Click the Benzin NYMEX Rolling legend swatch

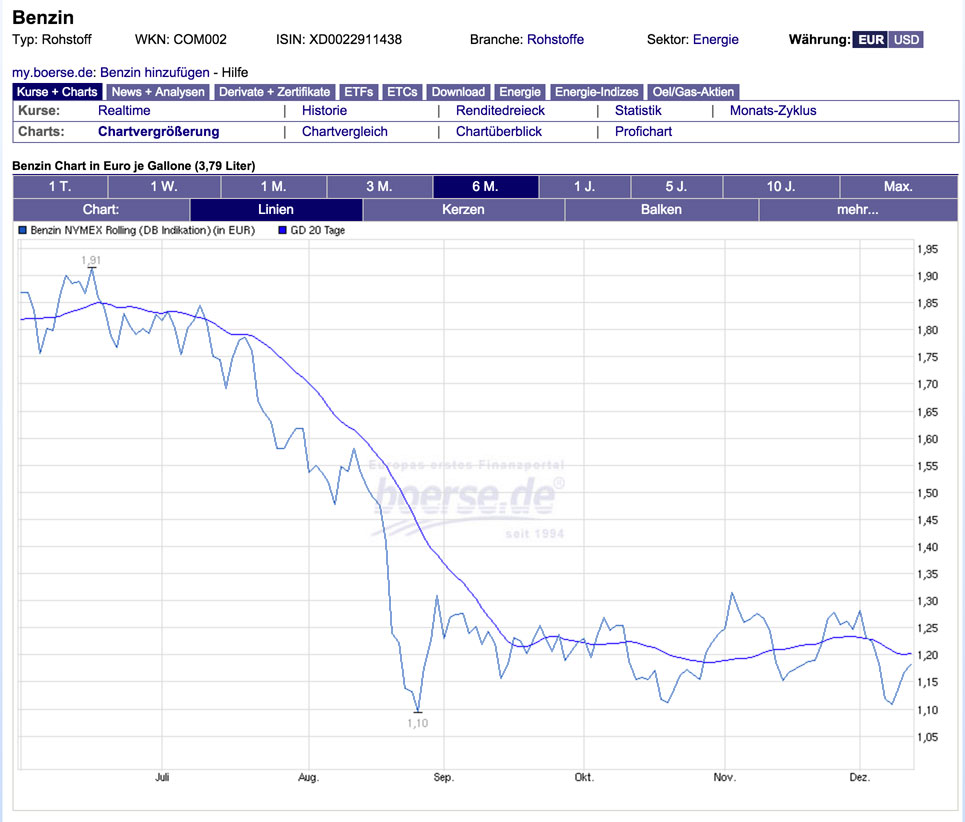[23, 230]
